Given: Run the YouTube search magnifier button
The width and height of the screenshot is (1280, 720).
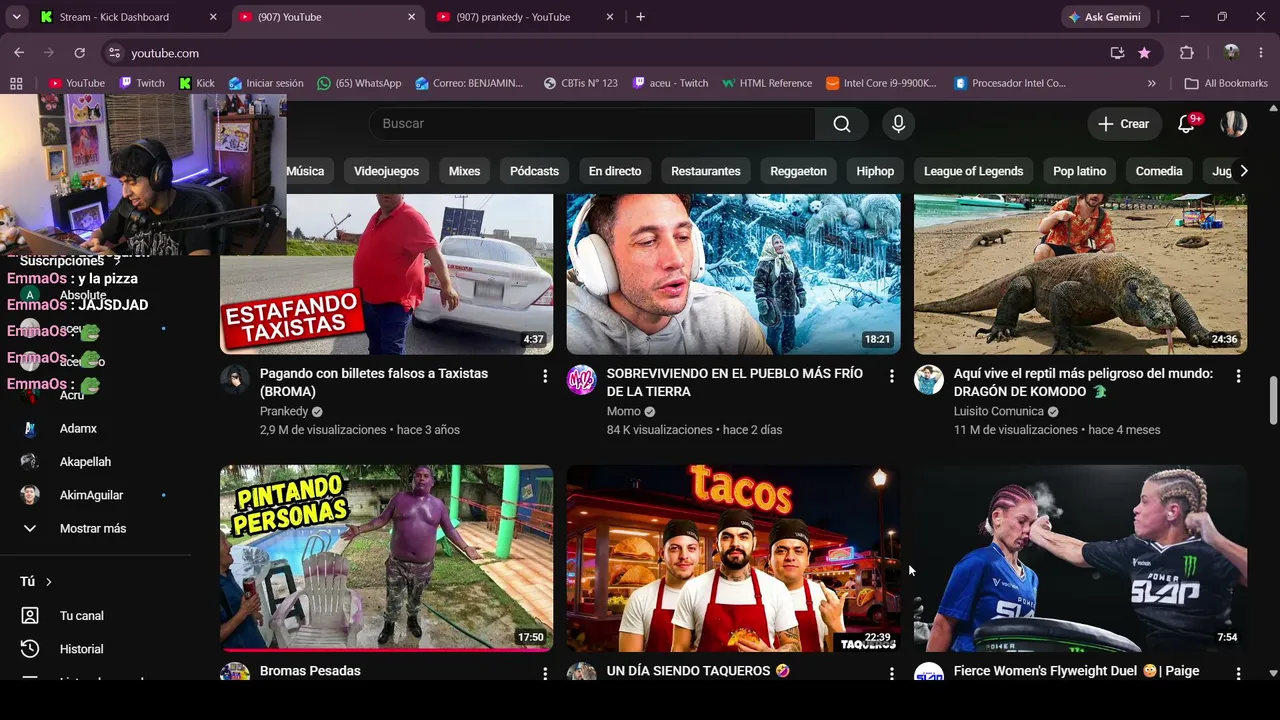Looking at the screenshot, I should 842,124.
